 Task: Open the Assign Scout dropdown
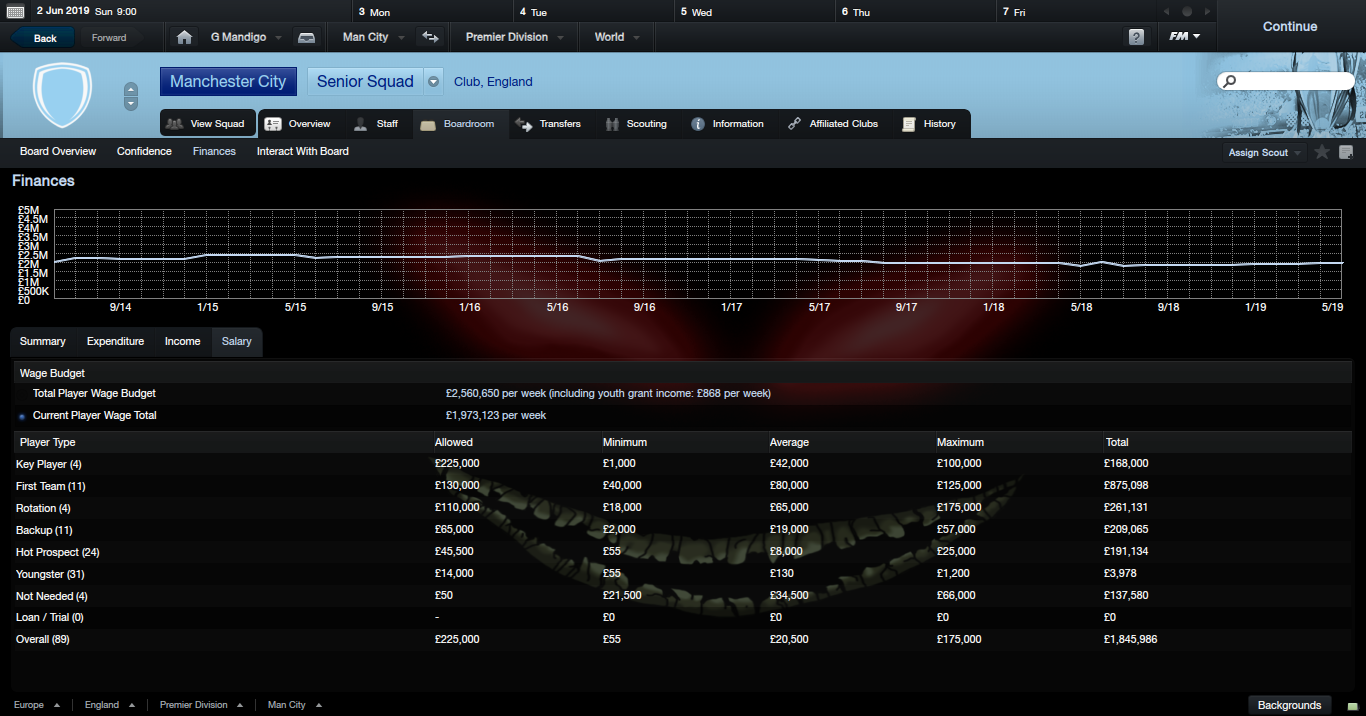click(x=1264, y=152)
